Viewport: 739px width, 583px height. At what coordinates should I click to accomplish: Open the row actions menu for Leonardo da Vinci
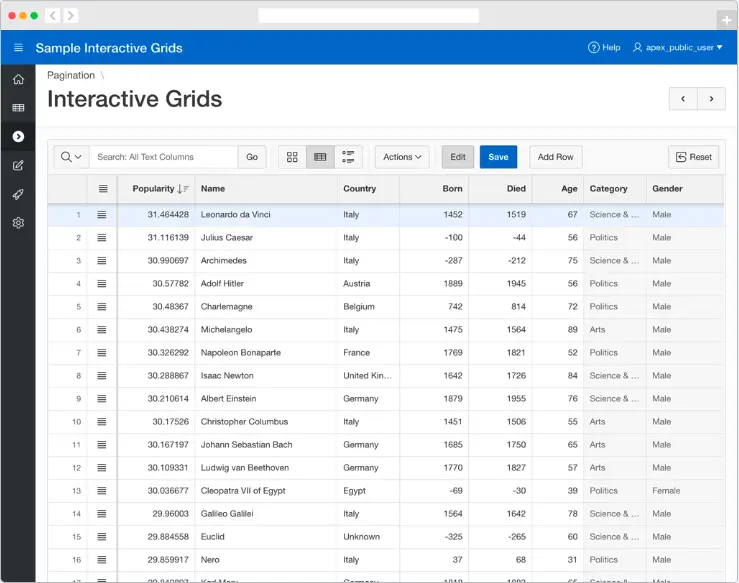[x=102, y=214]
